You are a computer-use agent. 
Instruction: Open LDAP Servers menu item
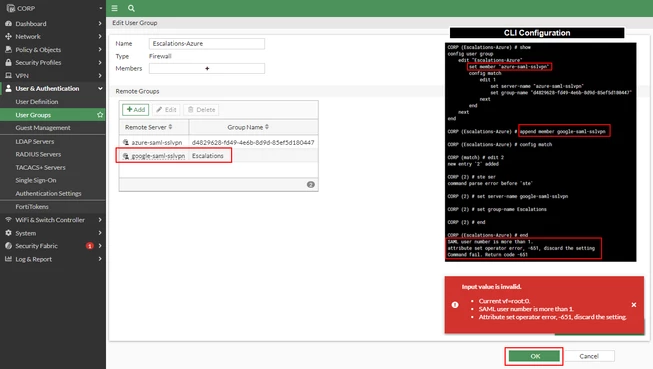(35, 142)
